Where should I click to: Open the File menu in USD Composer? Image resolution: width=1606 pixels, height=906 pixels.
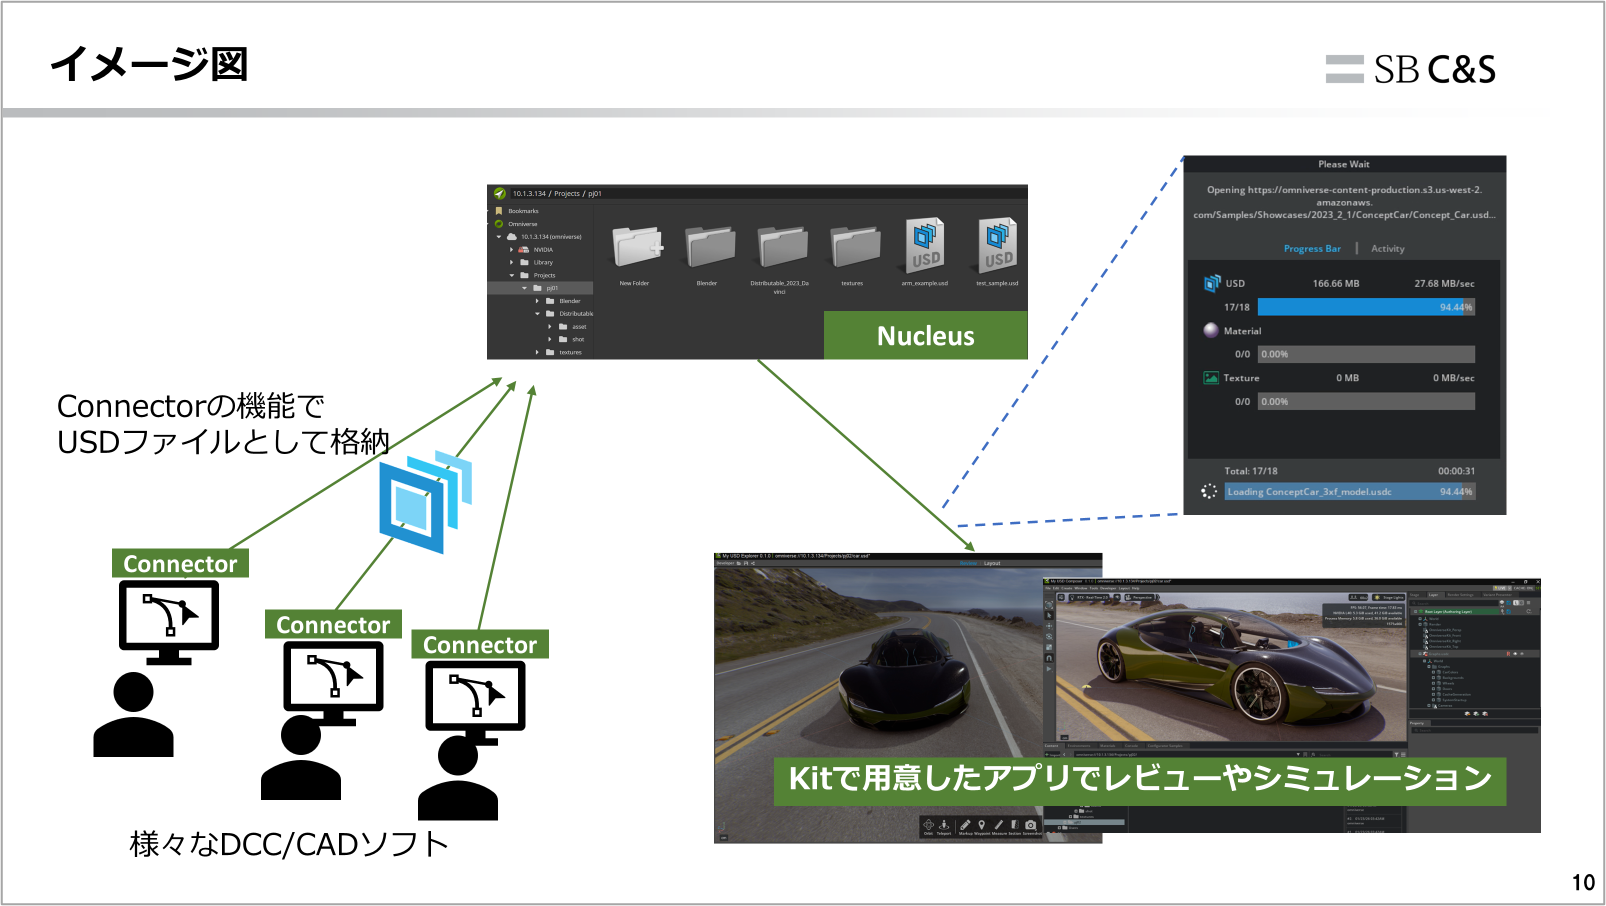pos(1048,588)
